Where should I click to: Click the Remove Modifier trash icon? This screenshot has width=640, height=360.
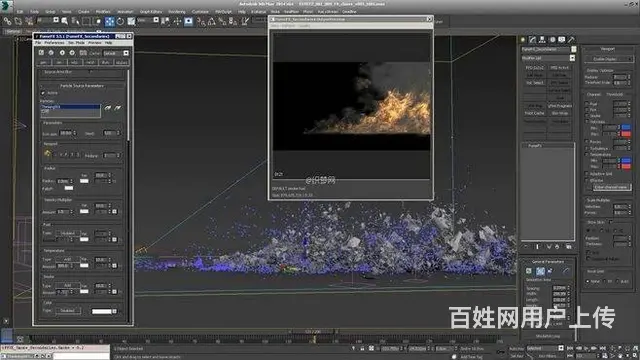click(x=557, y=247)
